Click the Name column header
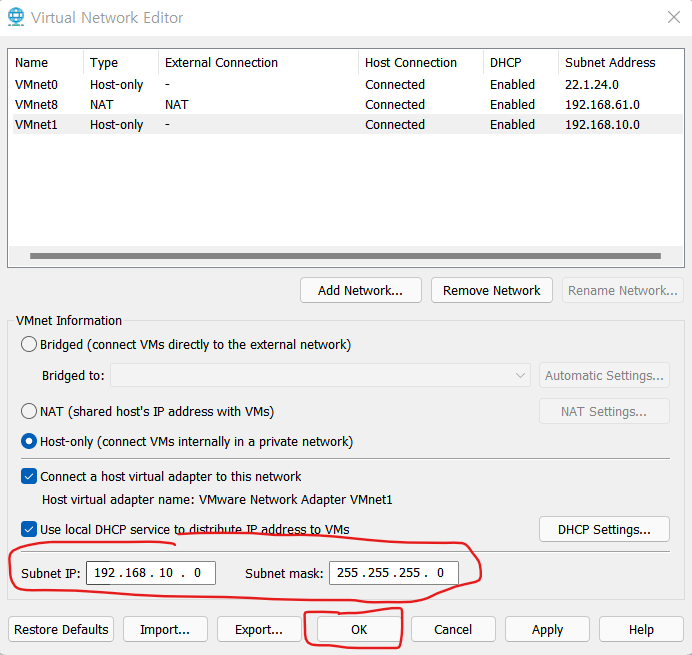 point(48,63)
